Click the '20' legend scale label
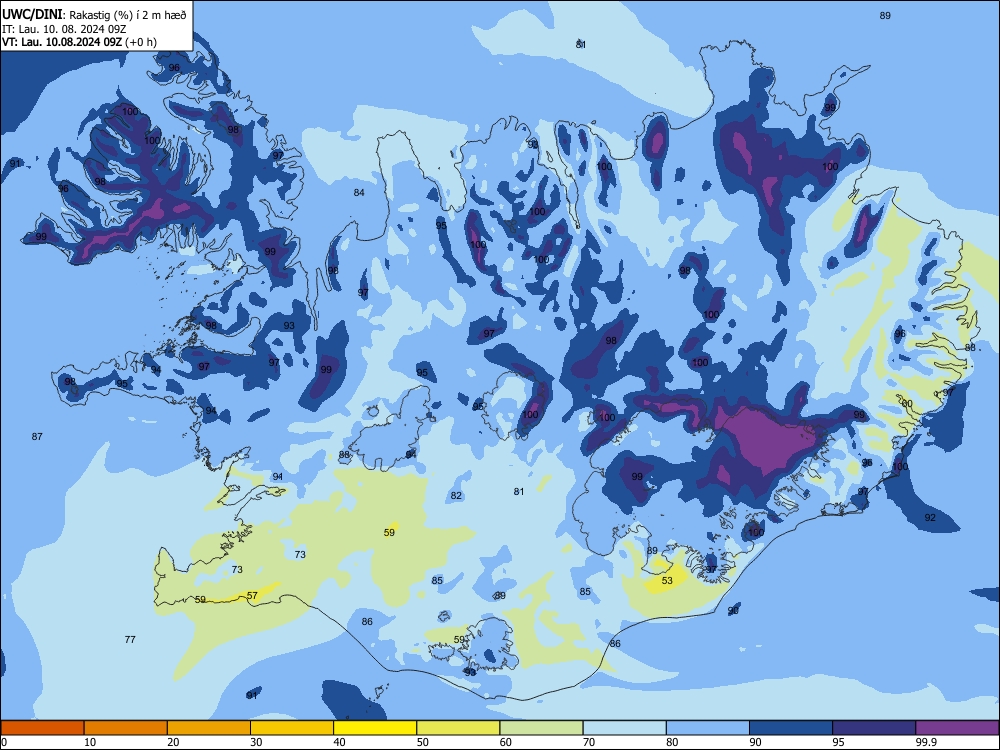Image resolution: width=1000 pixels, height=750 pixels. tap(173, 742)
